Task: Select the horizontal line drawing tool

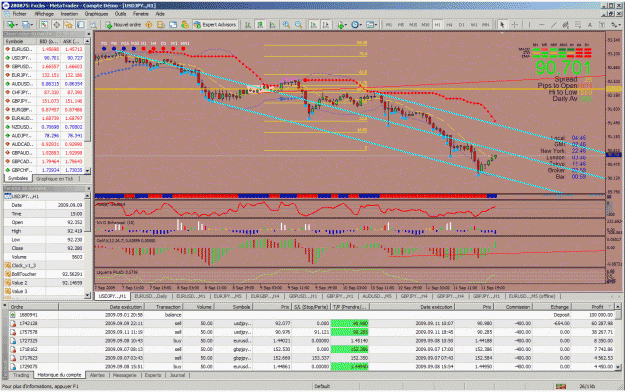Action: tap(542, 25)
